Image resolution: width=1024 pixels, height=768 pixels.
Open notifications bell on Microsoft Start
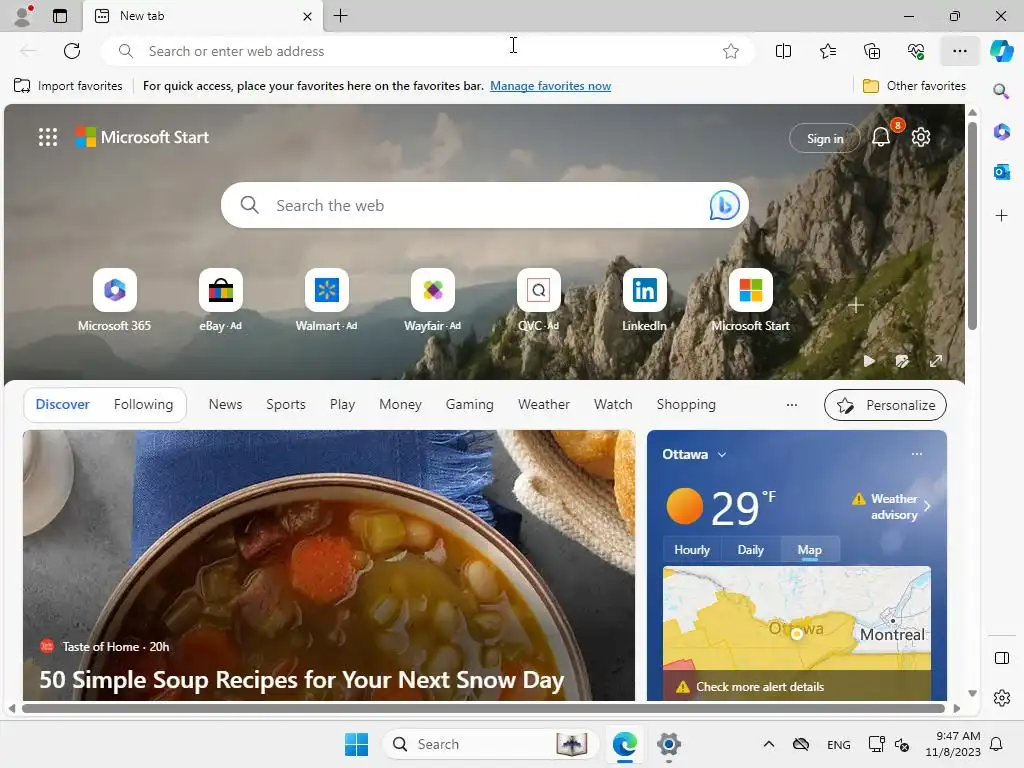tap(881, 137)
